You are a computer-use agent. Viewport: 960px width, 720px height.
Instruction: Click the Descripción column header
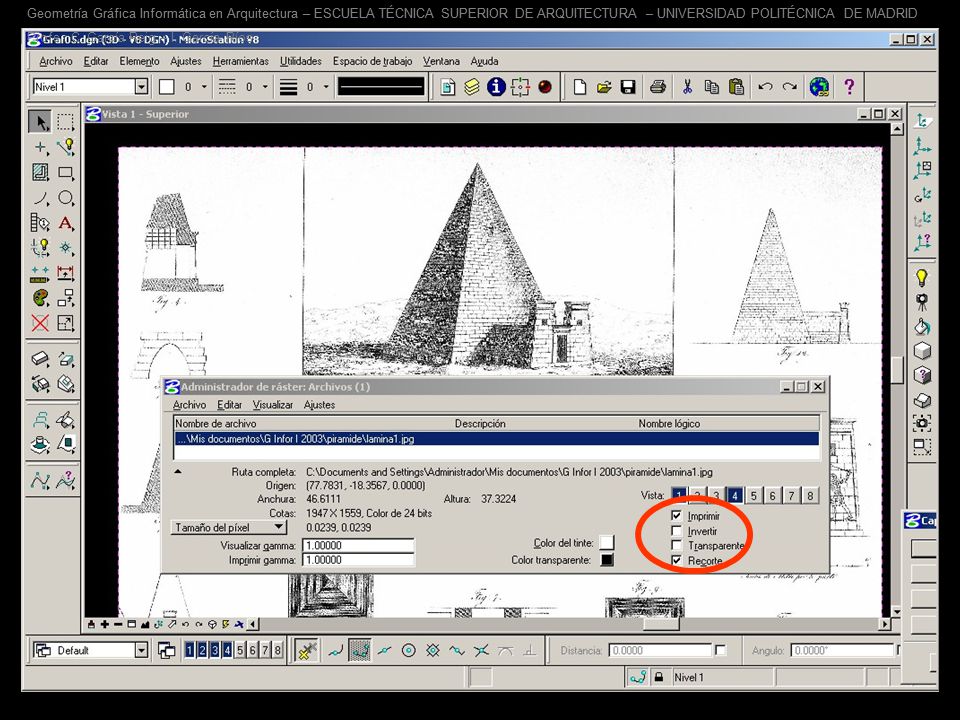(x=480, y=423)
